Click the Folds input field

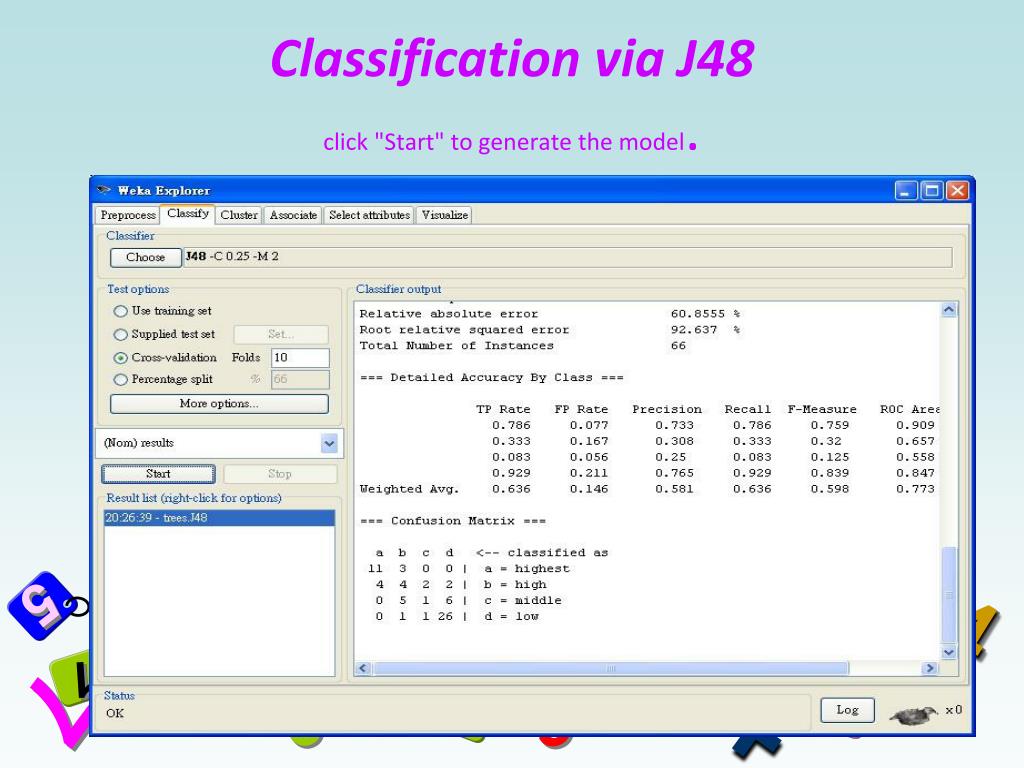300,358
